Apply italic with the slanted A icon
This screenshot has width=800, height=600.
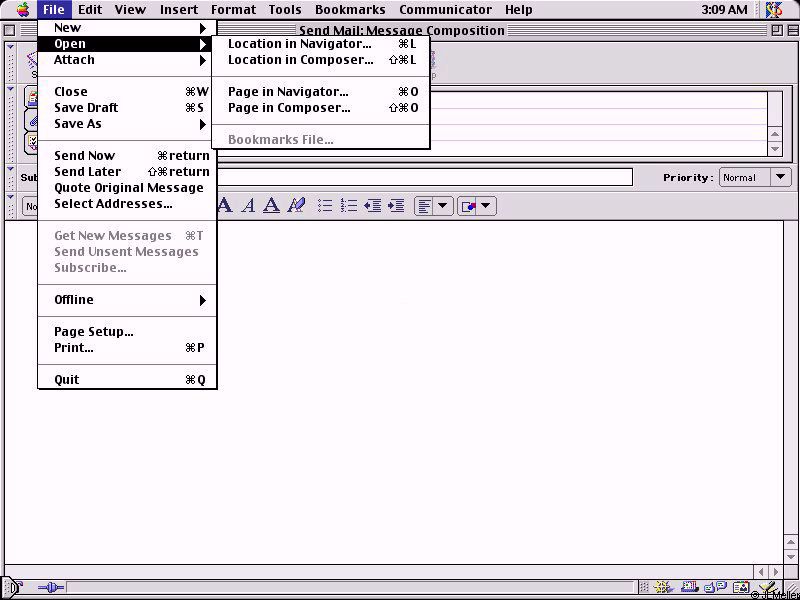point(248,206)
